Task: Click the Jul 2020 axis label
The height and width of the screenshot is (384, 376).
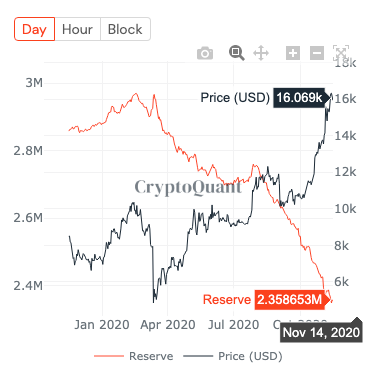Action: pos(233,325)
